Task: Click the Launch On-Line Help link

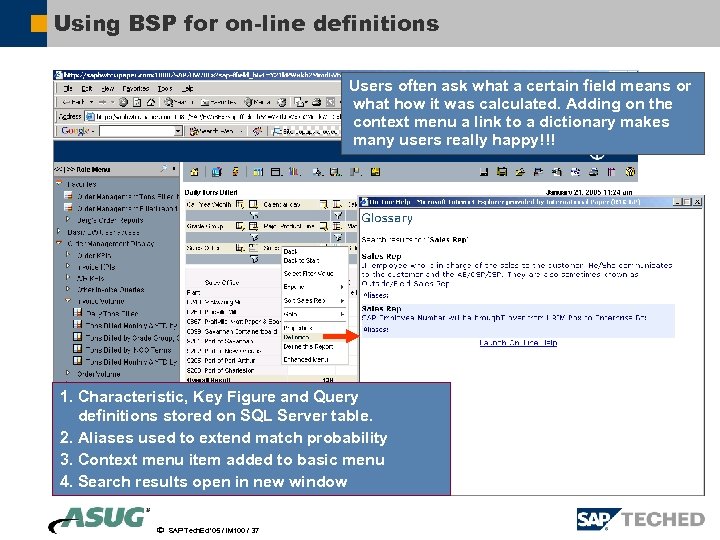Action: point(518,343)
